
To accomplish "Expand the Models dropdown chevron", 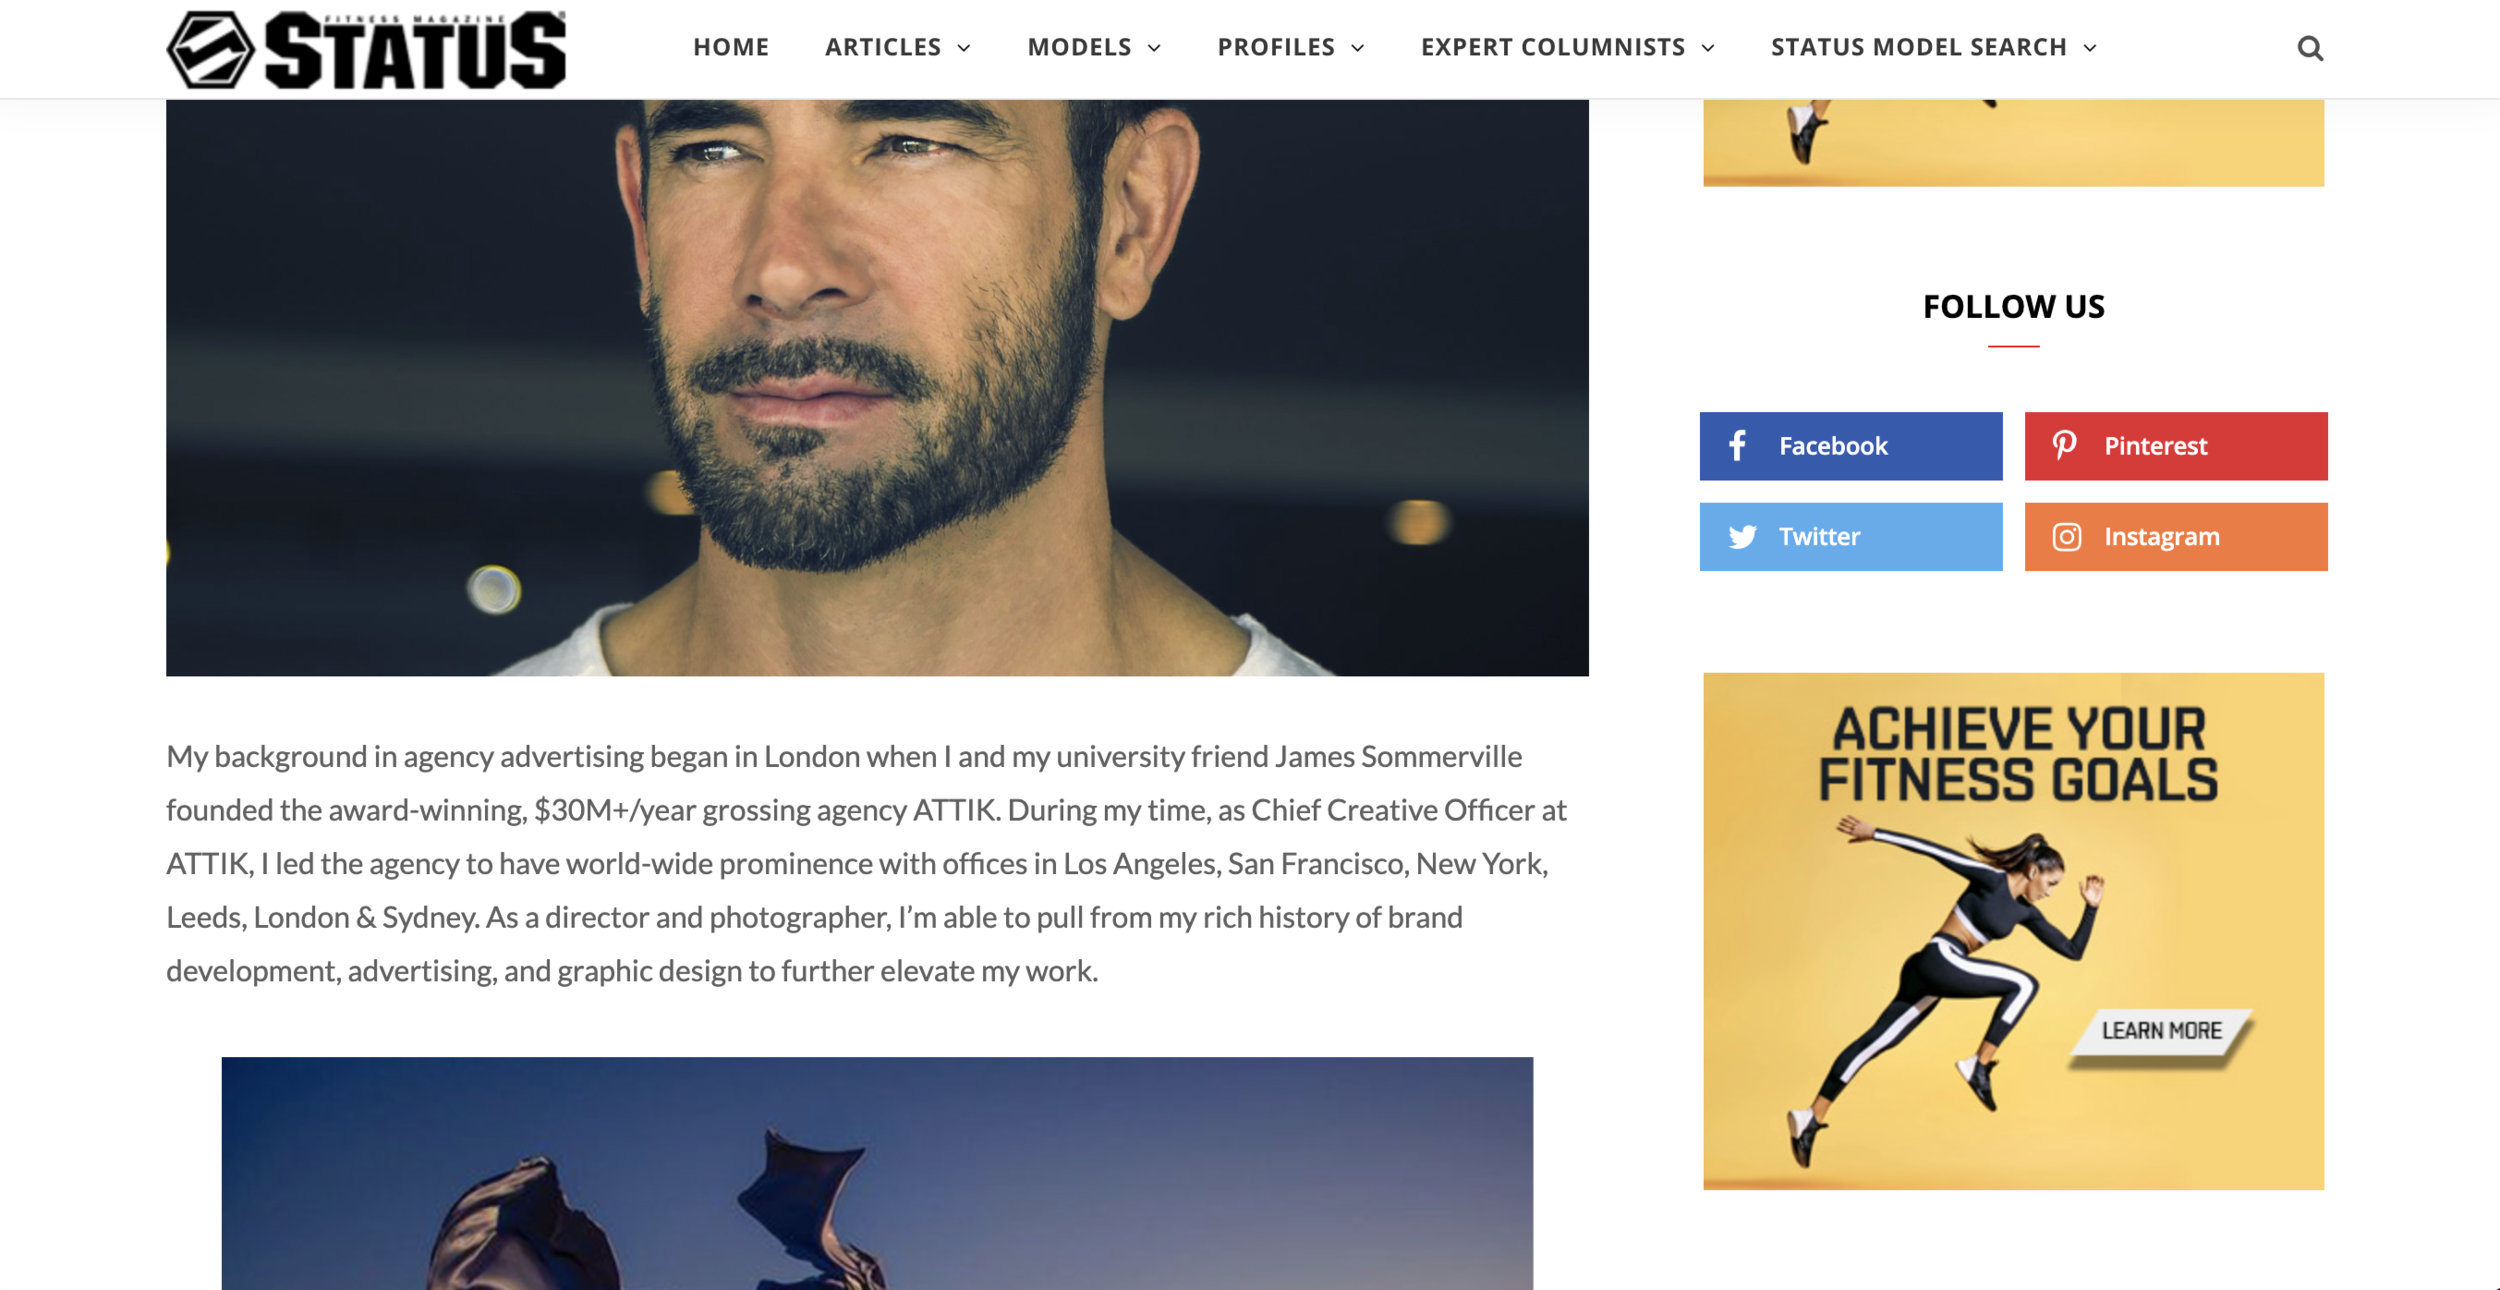I will pos(1154,48).
